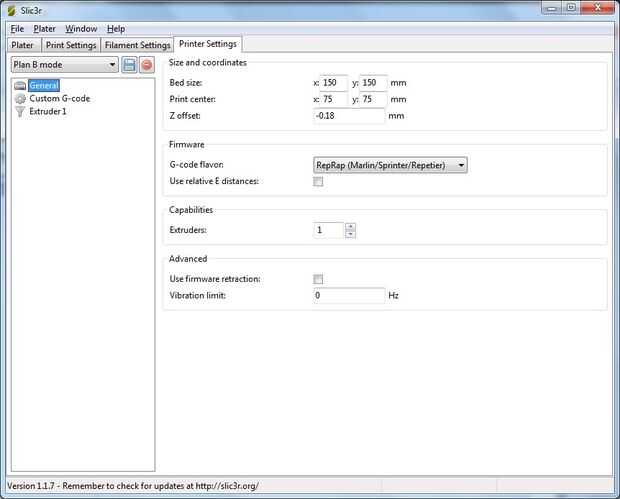Click the Extruders number field
The image size is (620, 499).
pos(329,230)
